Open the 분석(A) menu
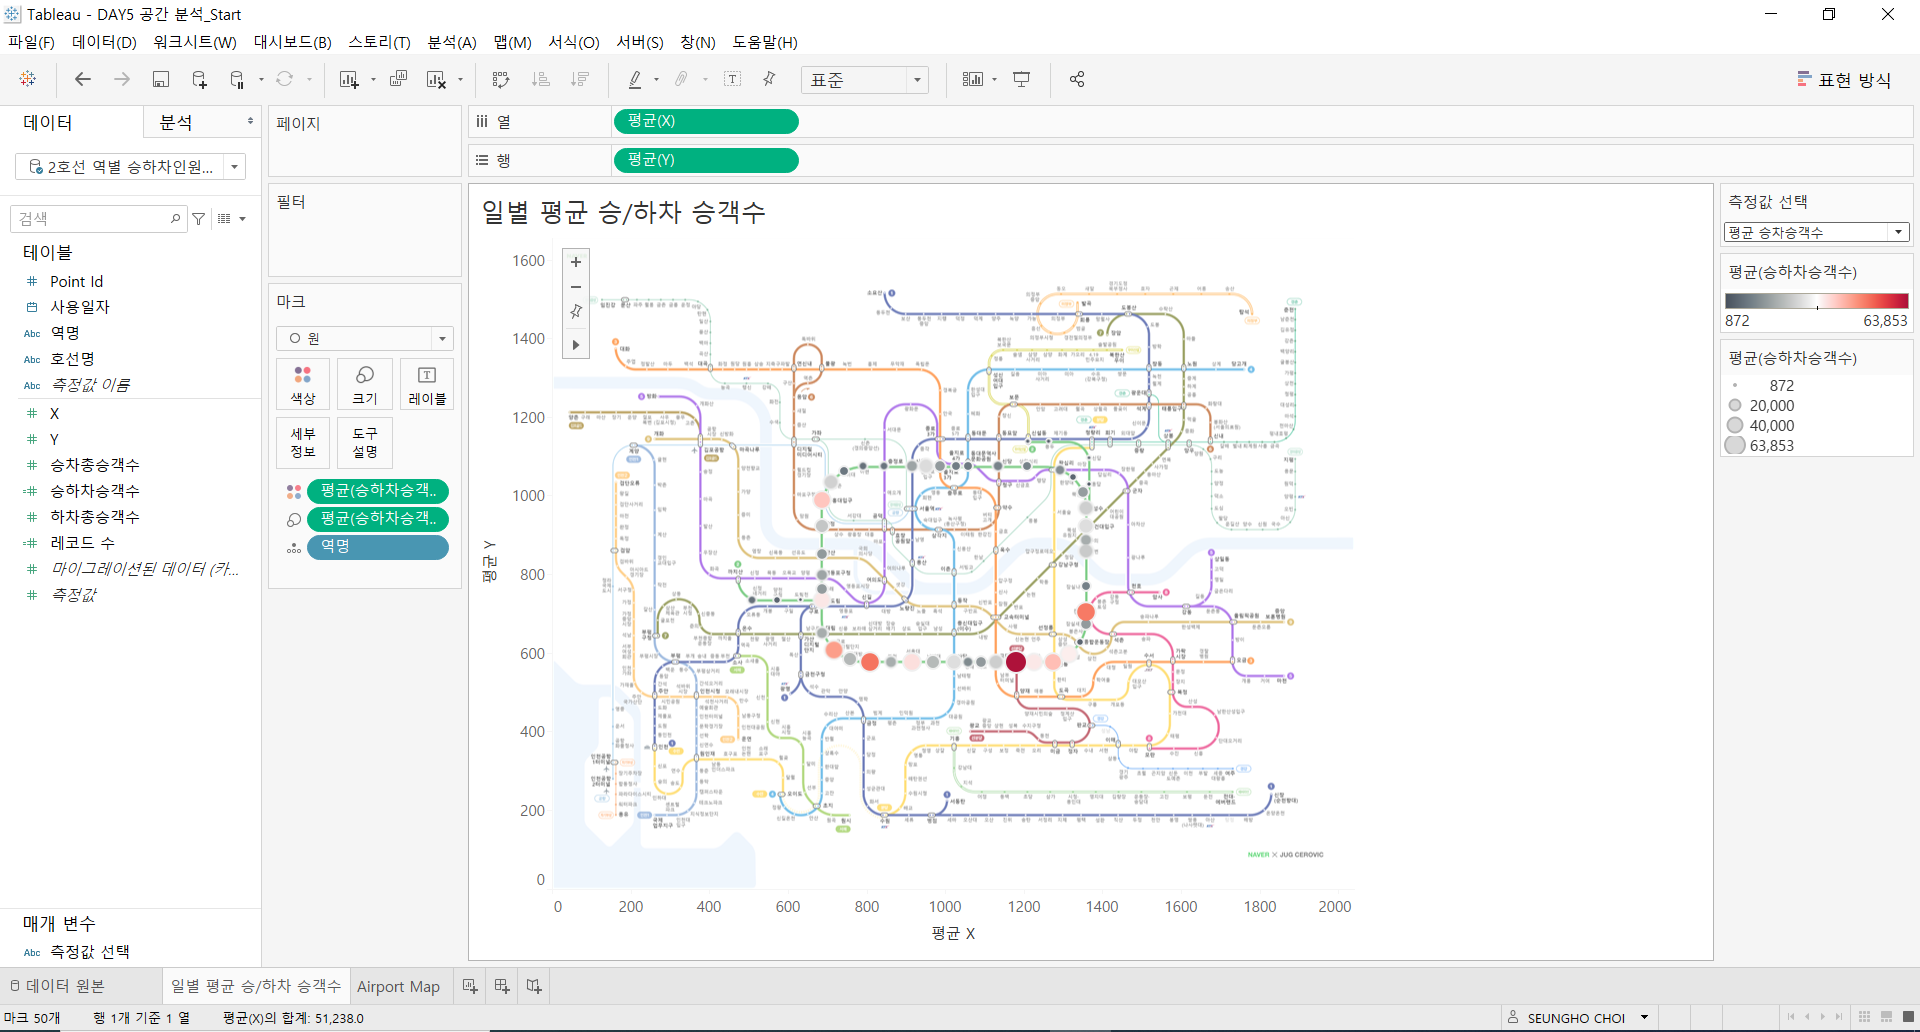 click(x=452, y=42)
